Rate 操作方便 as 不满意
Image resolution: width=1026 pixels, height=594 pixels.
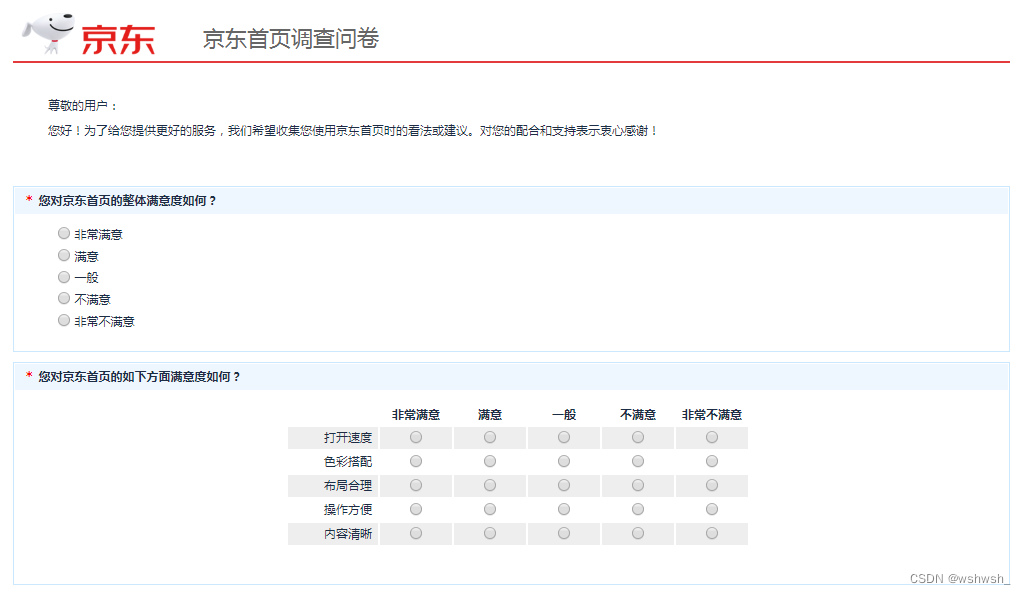(x=637, y=509)
